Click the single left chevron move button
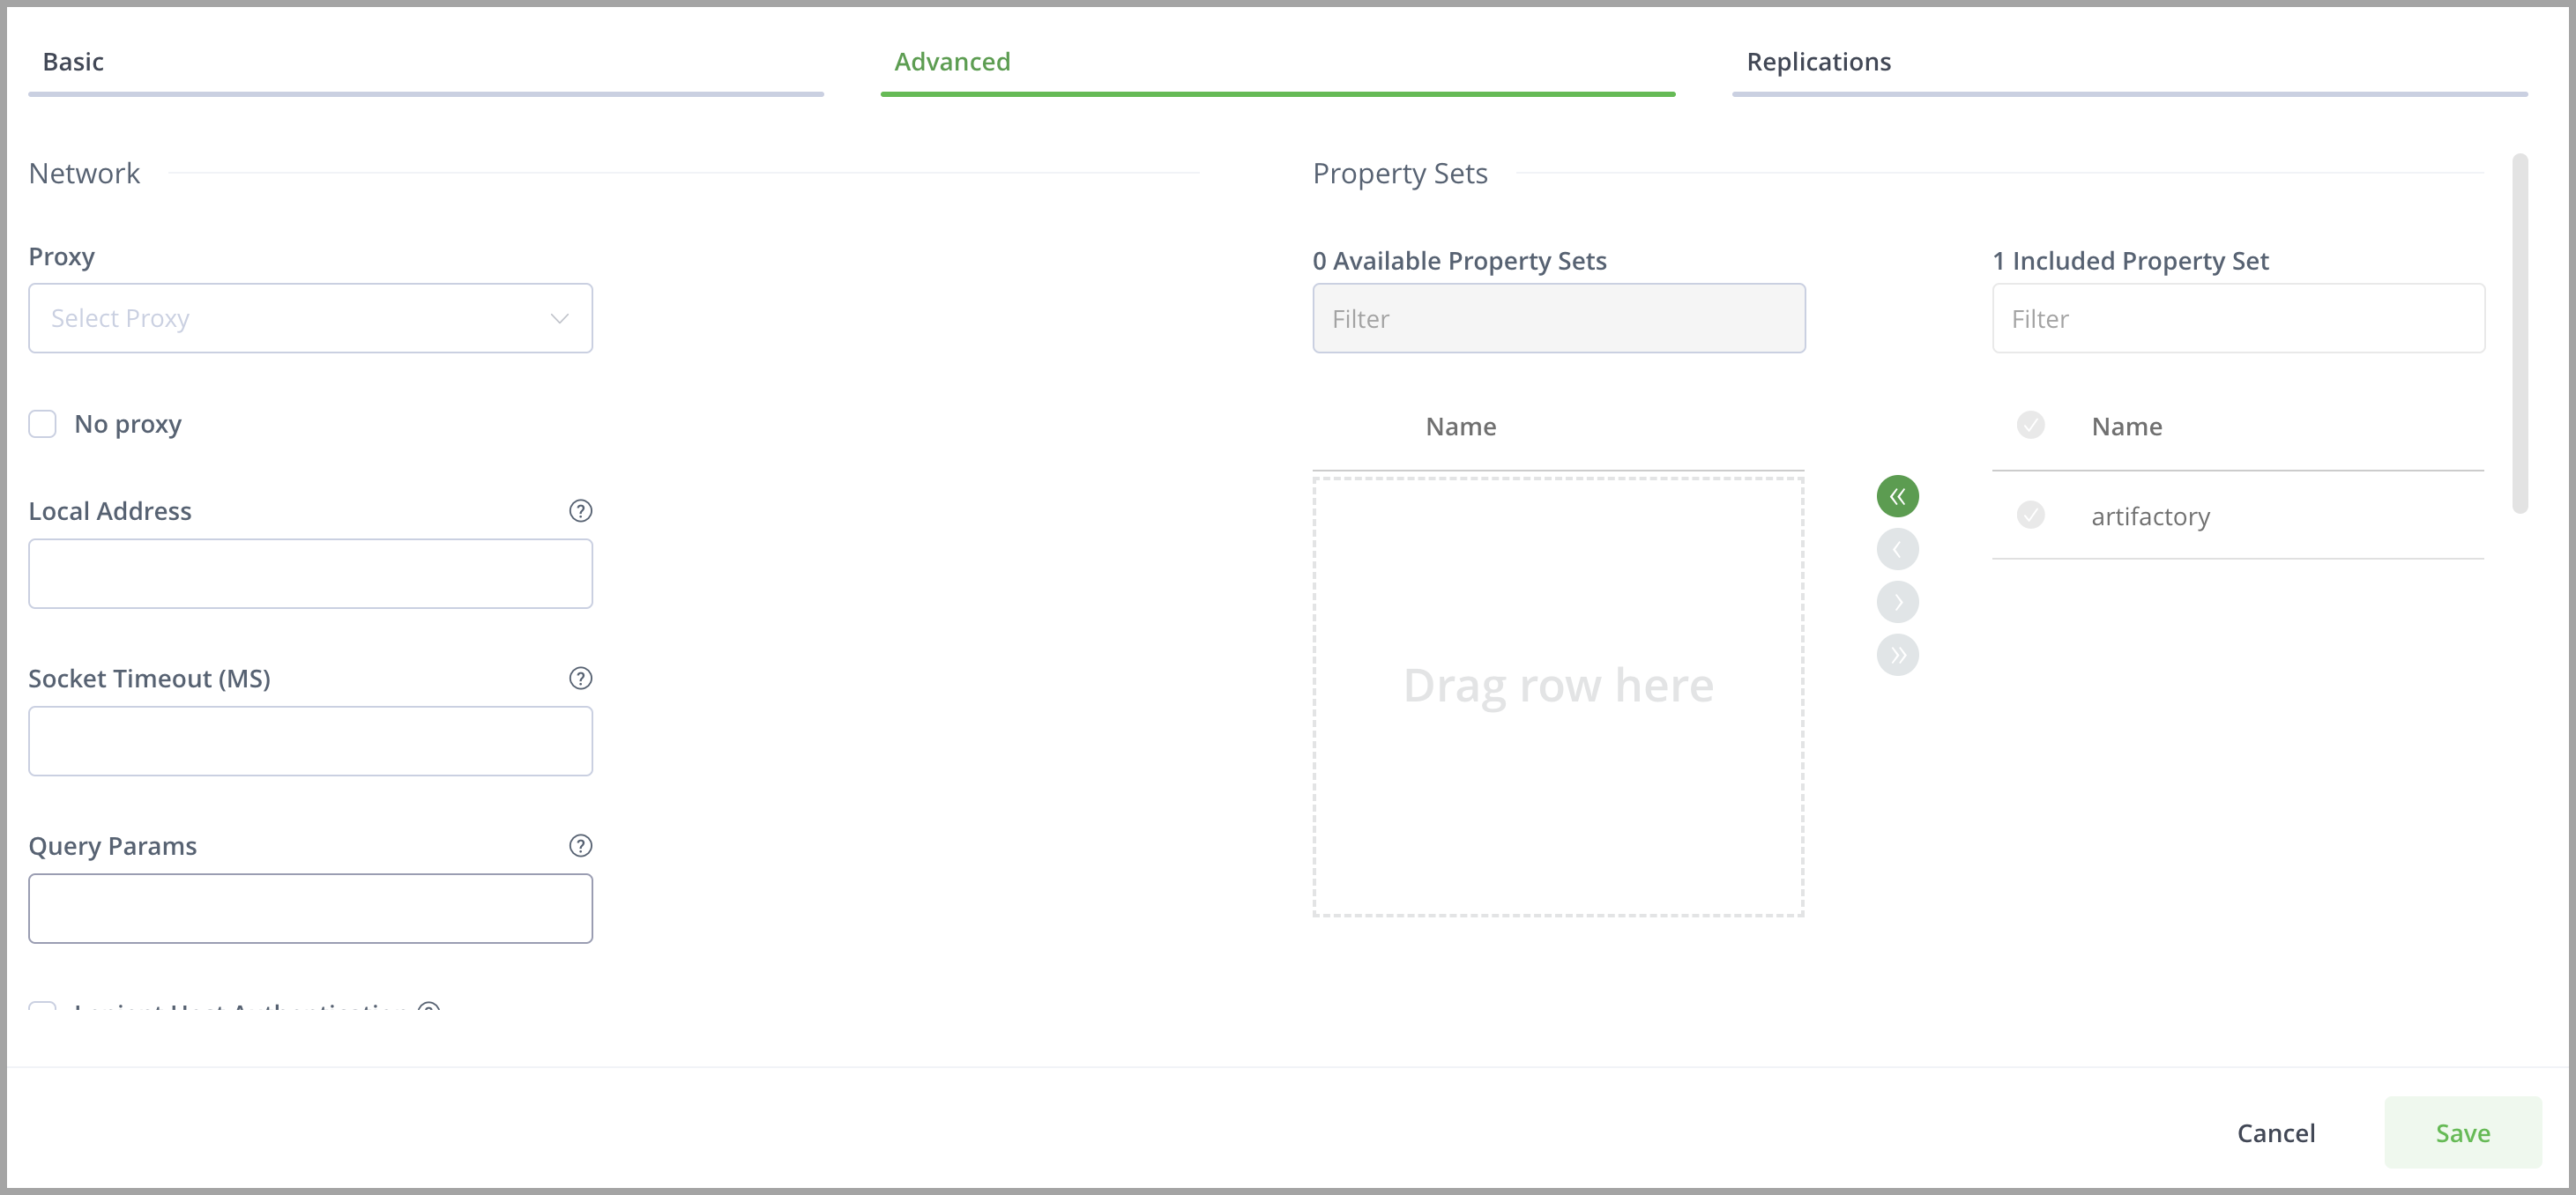 click(x=1897, y=549)
